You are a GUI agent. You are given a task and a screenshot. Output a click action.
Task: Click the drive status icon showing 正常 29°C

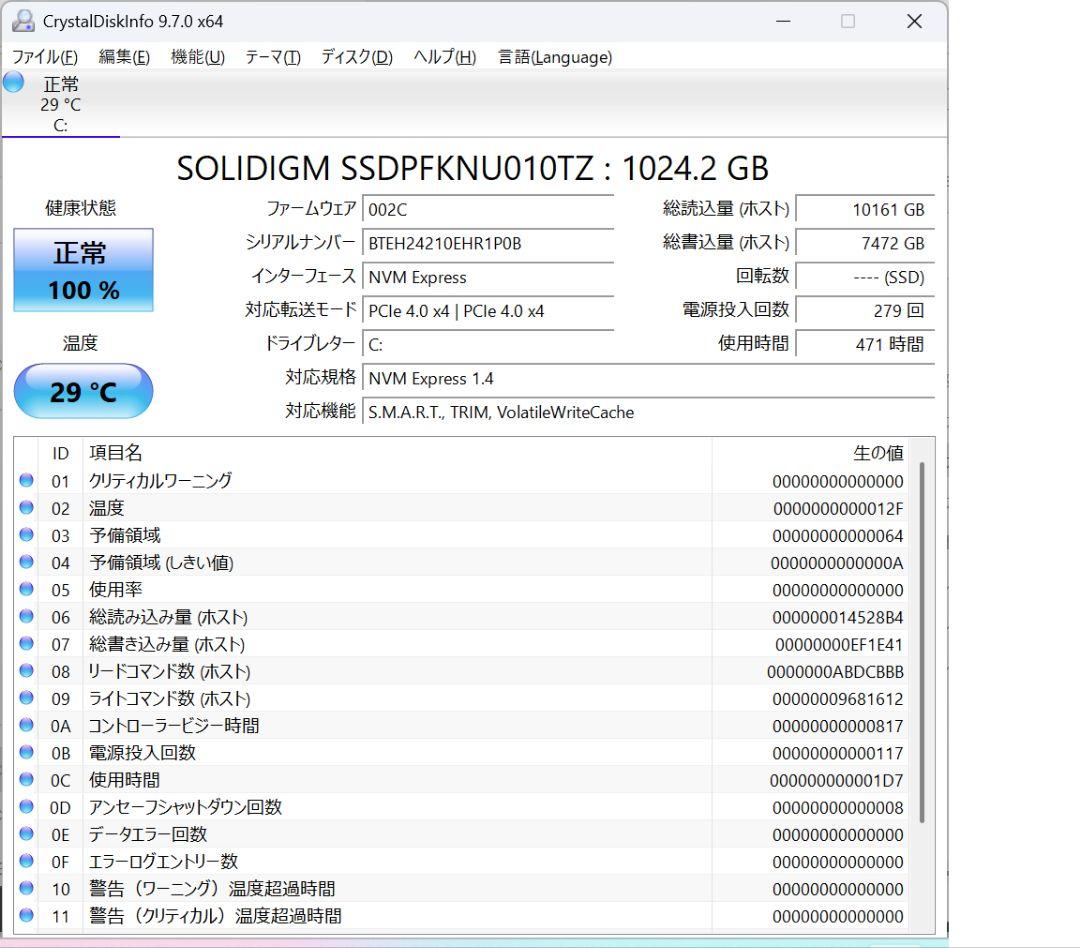tap(14, 84)
